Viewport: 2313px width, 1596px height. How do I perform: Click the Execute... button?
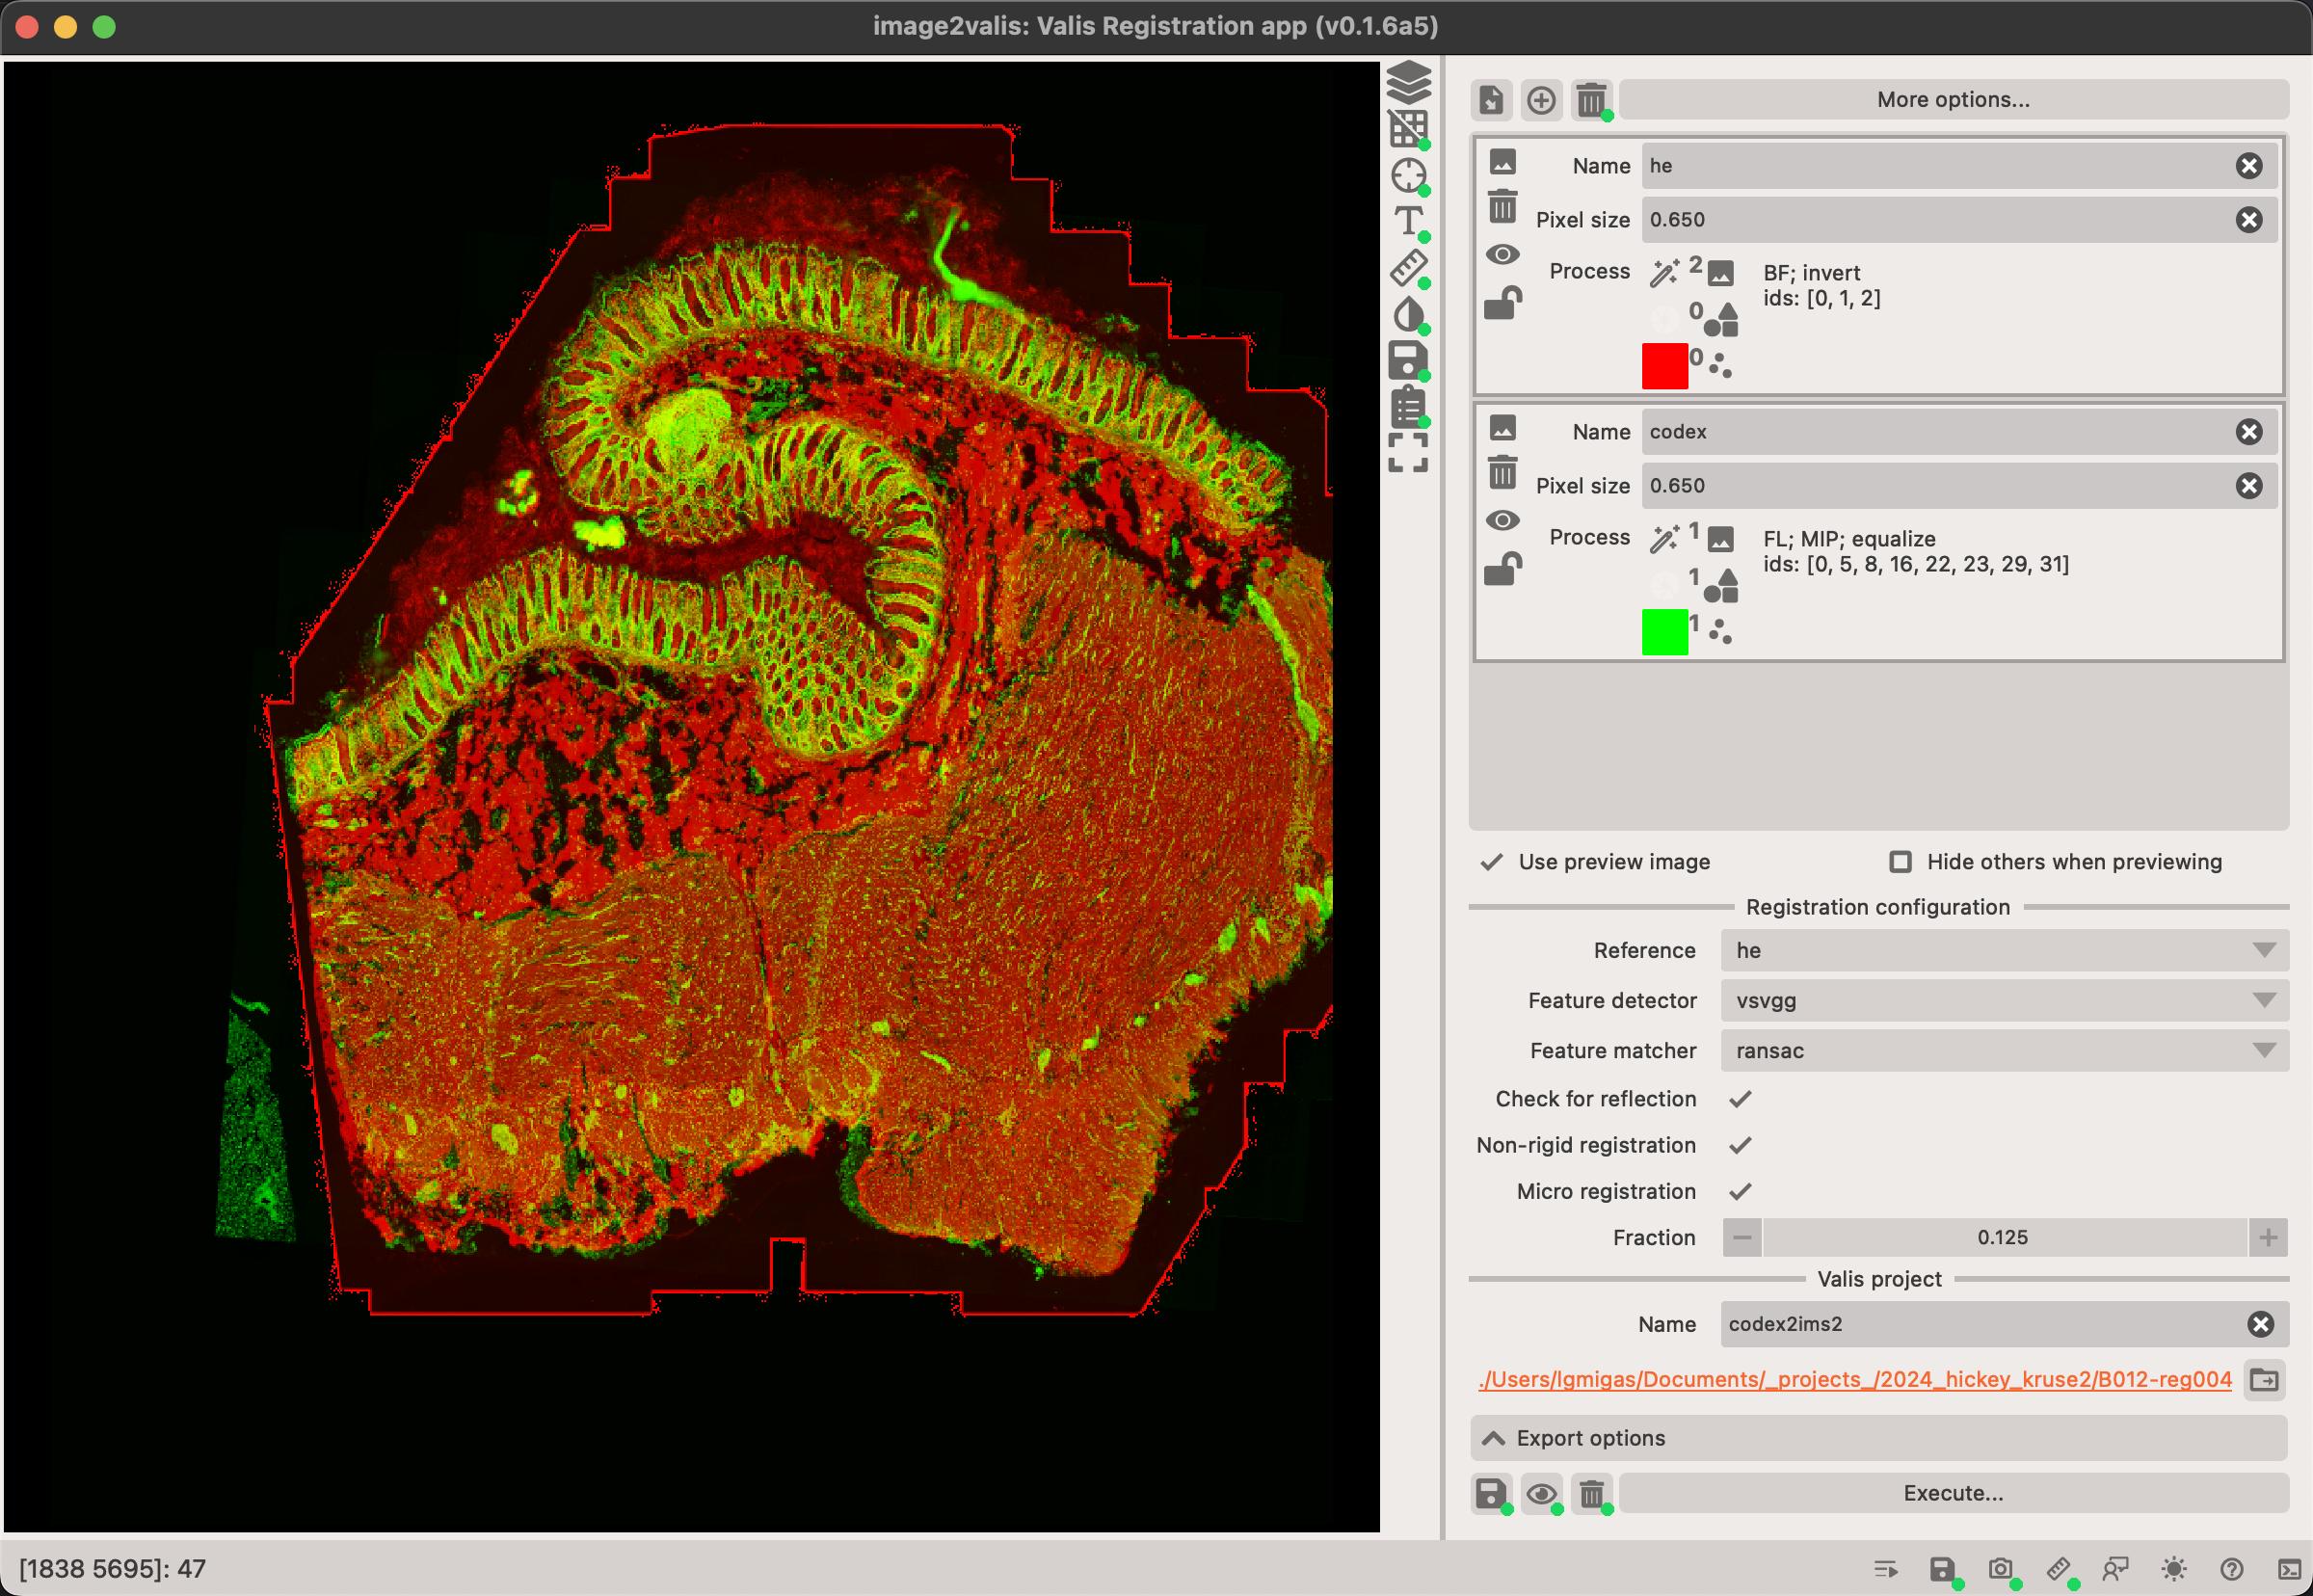pos(1952,1494)
